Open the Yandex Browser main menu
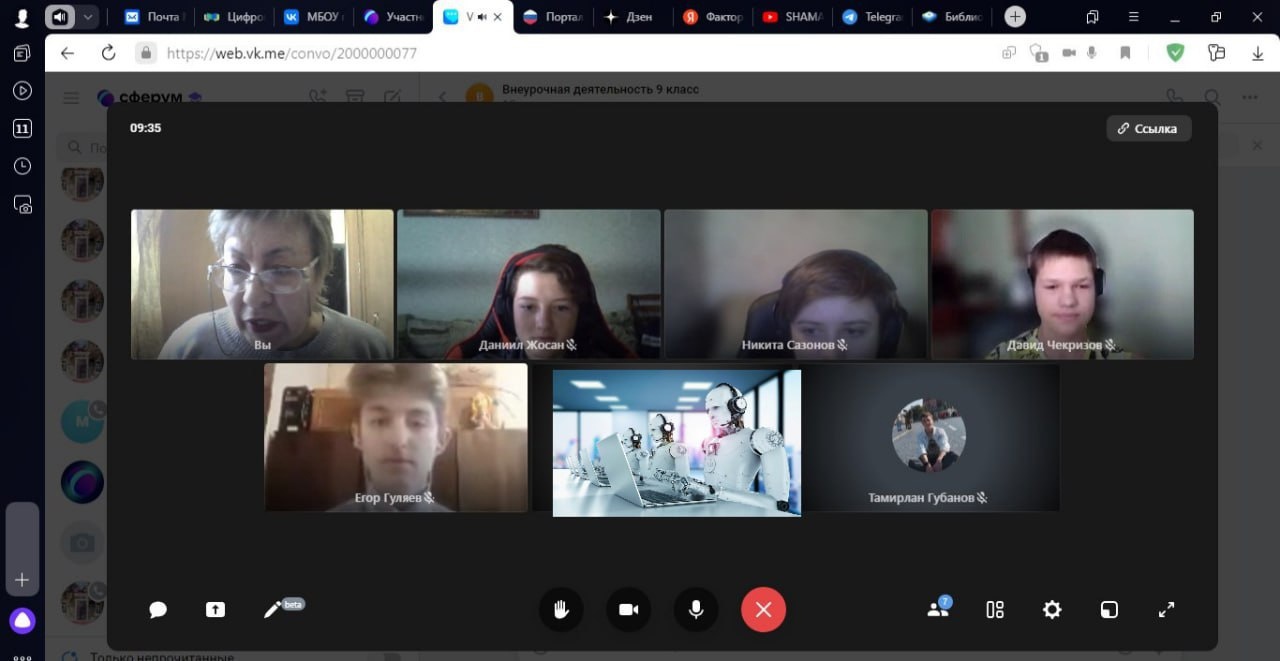Viewport: 1280px width, 661px height. click(x=1133, y=17)
